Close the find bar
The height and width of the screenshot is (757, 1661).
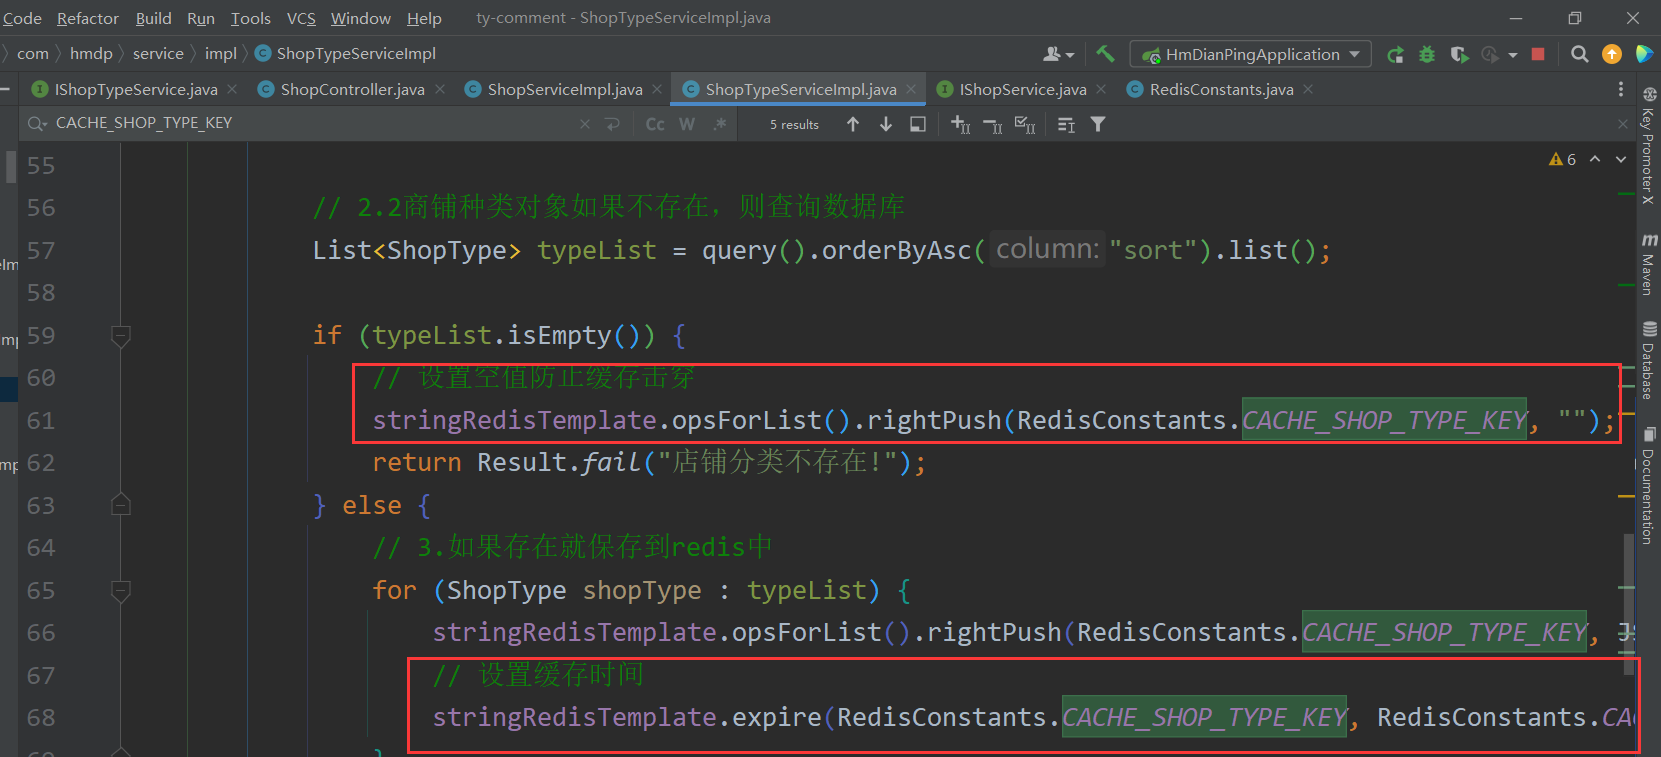click(x=1623, y=124)
